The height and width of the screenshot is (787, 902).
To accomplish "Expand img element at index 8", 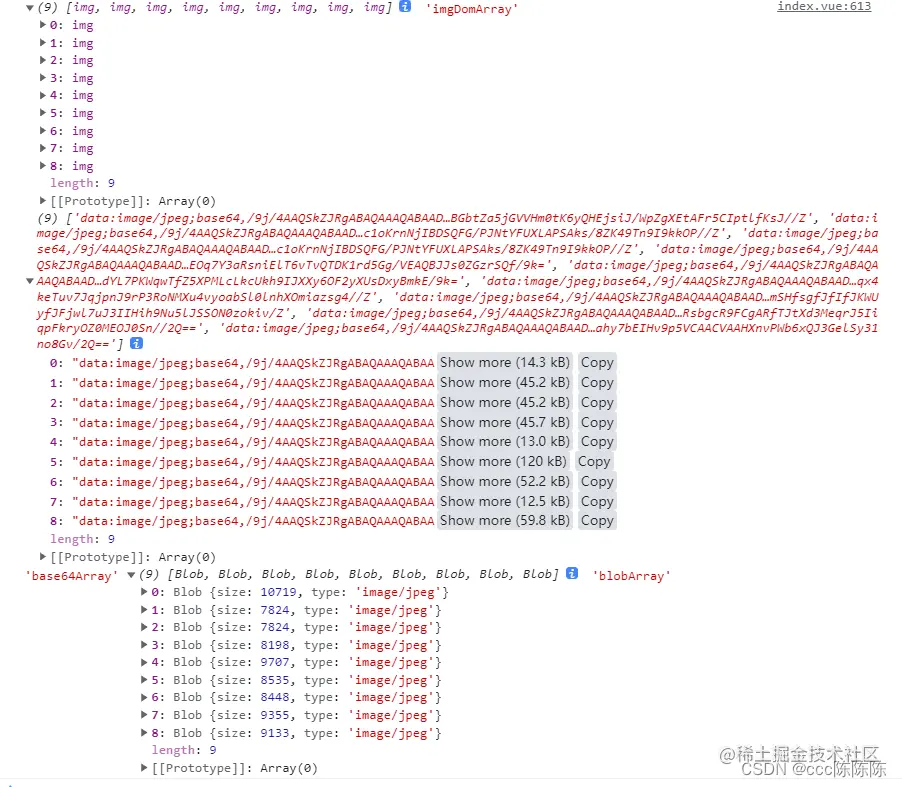I will coord(43,166).
